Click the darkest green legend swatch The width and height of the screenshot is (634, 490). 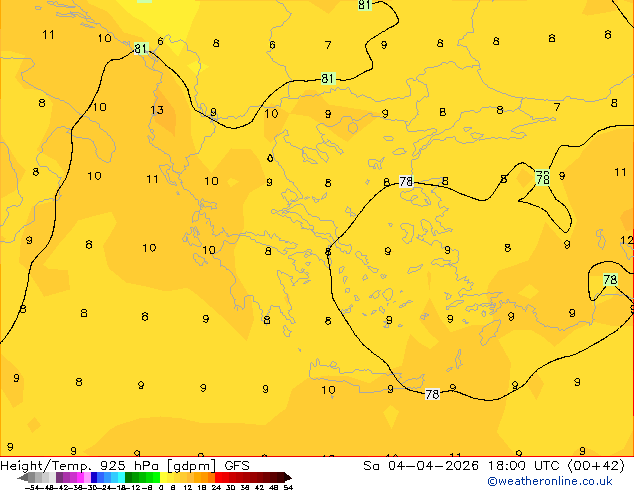[128, 477]
